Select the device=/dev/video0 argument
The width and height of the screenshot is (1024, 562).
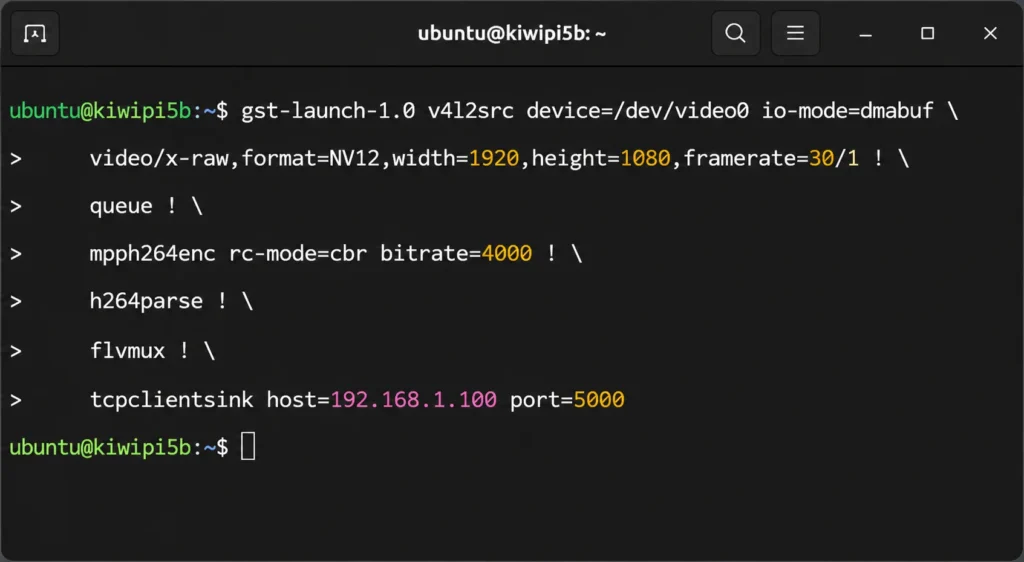click(x=637, y=111)
